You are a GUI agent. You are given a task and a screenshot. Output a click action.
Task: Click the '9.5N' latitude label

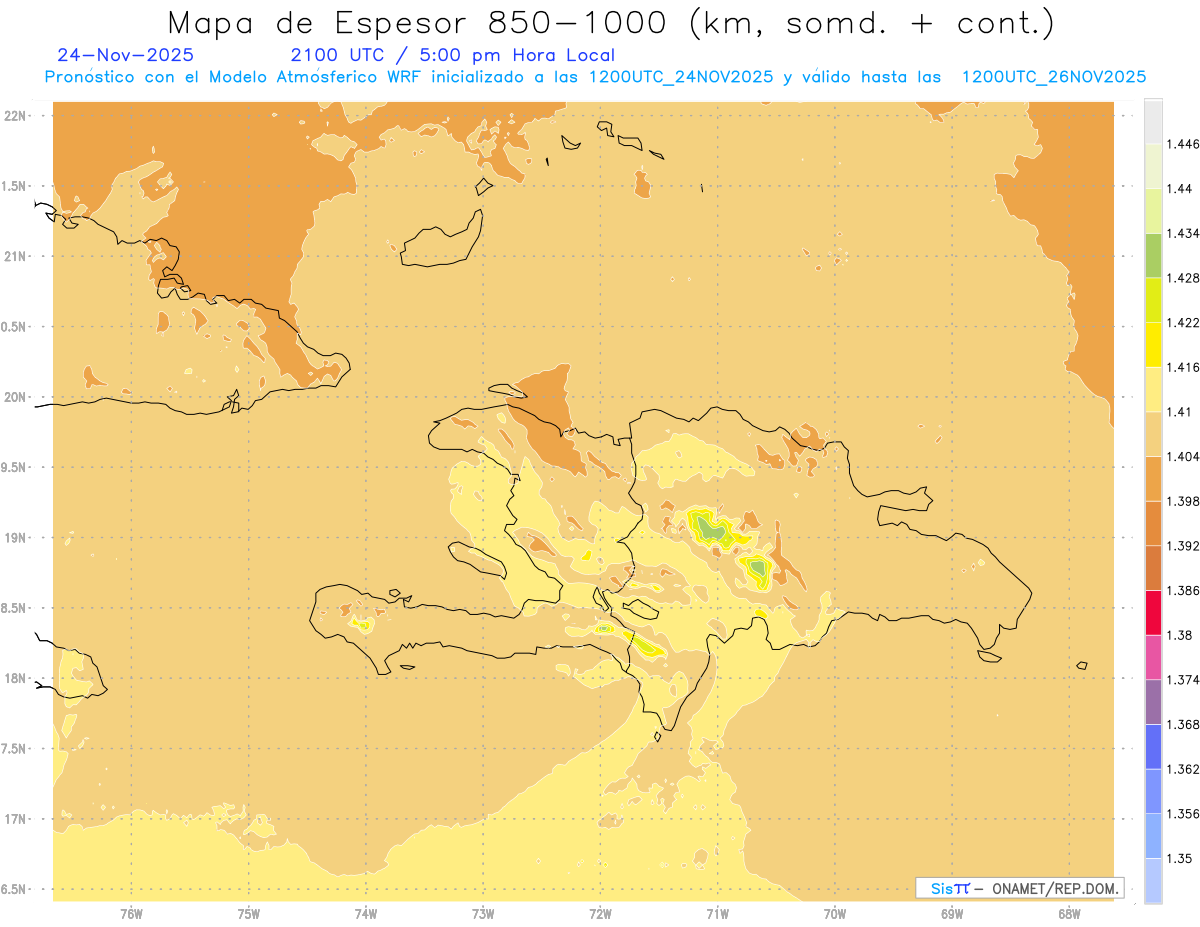pyautogui.click(x=13, y=468)
